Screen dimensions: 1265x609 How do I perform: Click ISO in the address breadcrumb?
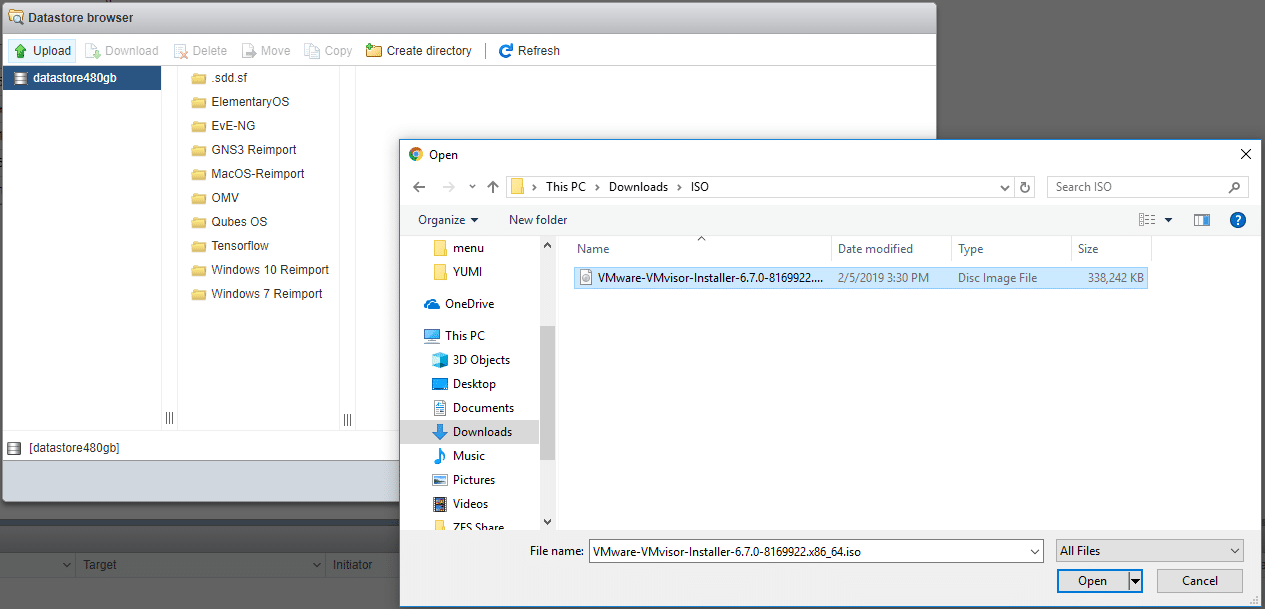[699, 187]
